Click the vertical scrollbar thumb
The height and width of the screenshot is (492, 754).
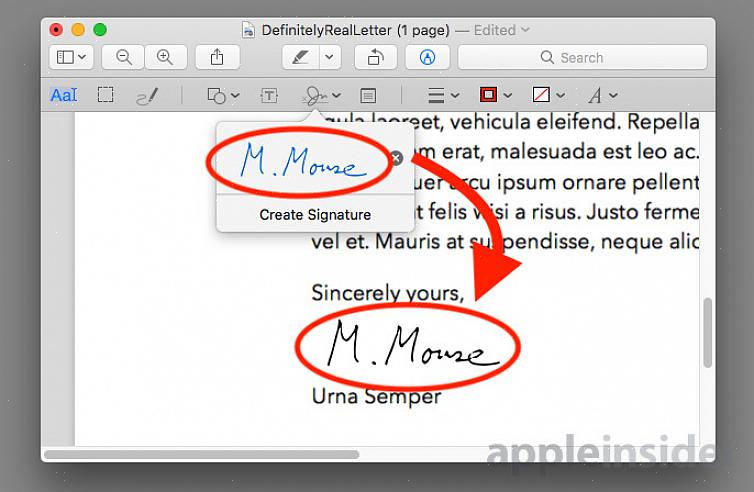pos(707,333)
